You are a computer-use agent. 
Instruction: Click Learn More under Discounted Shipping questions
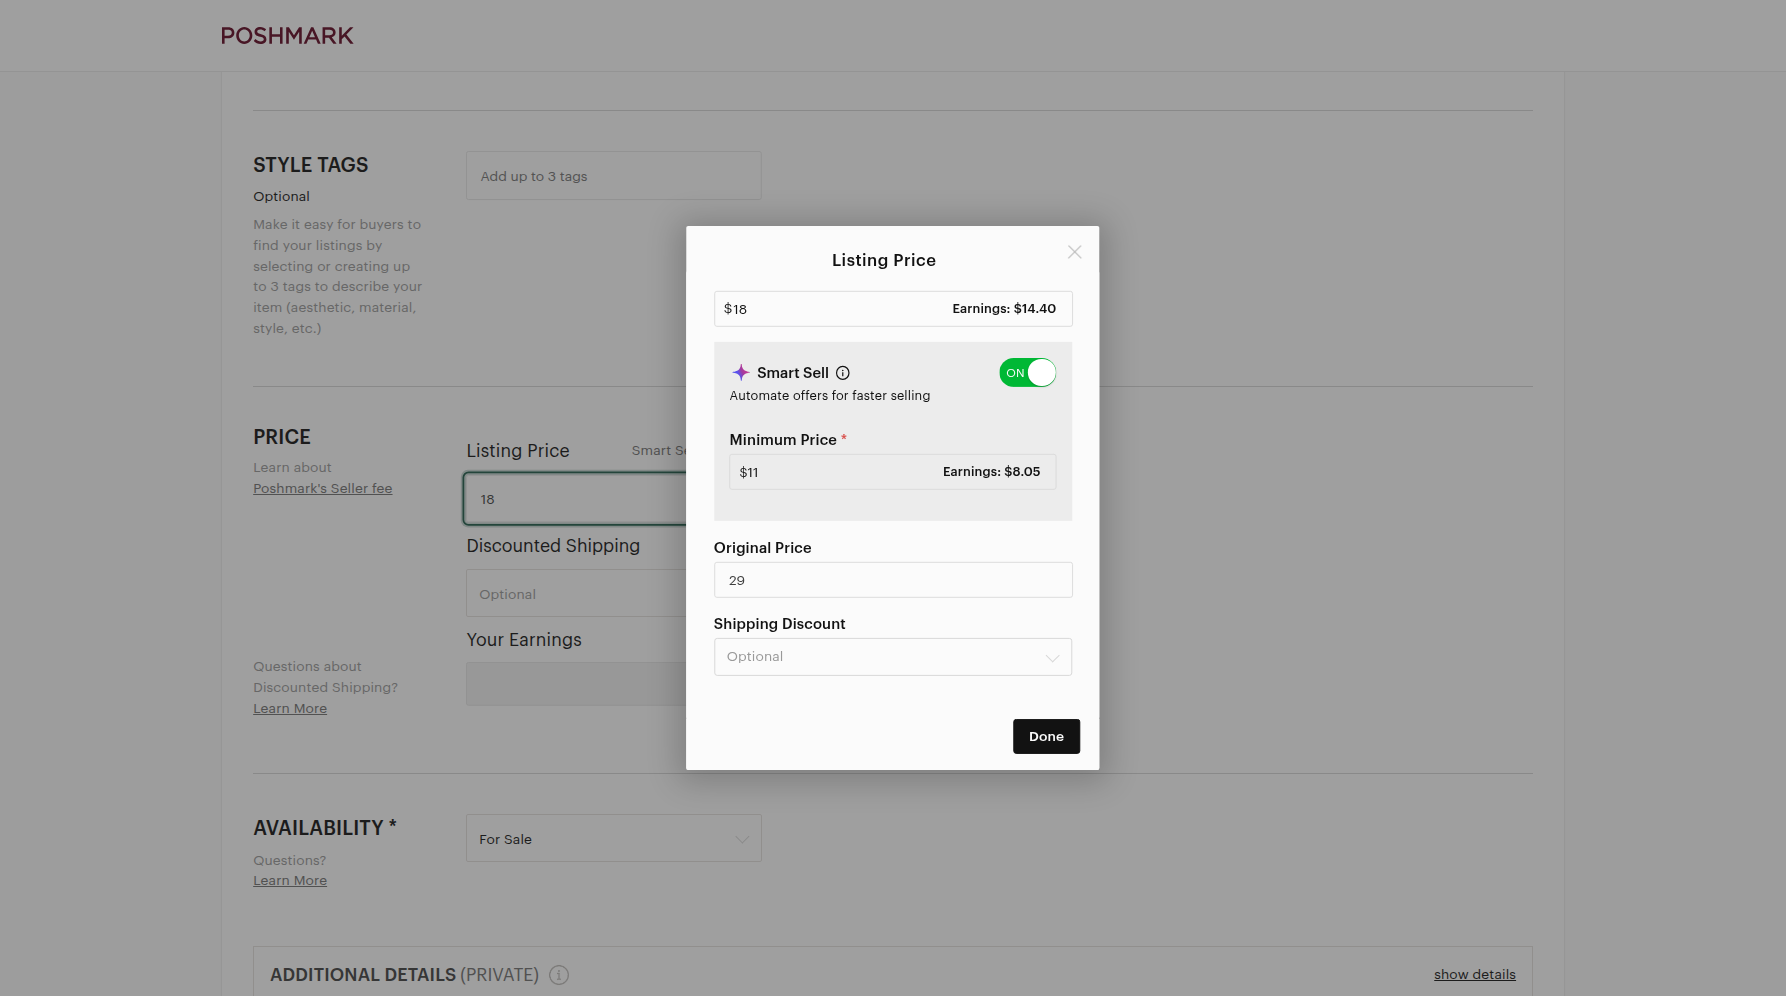290,708
